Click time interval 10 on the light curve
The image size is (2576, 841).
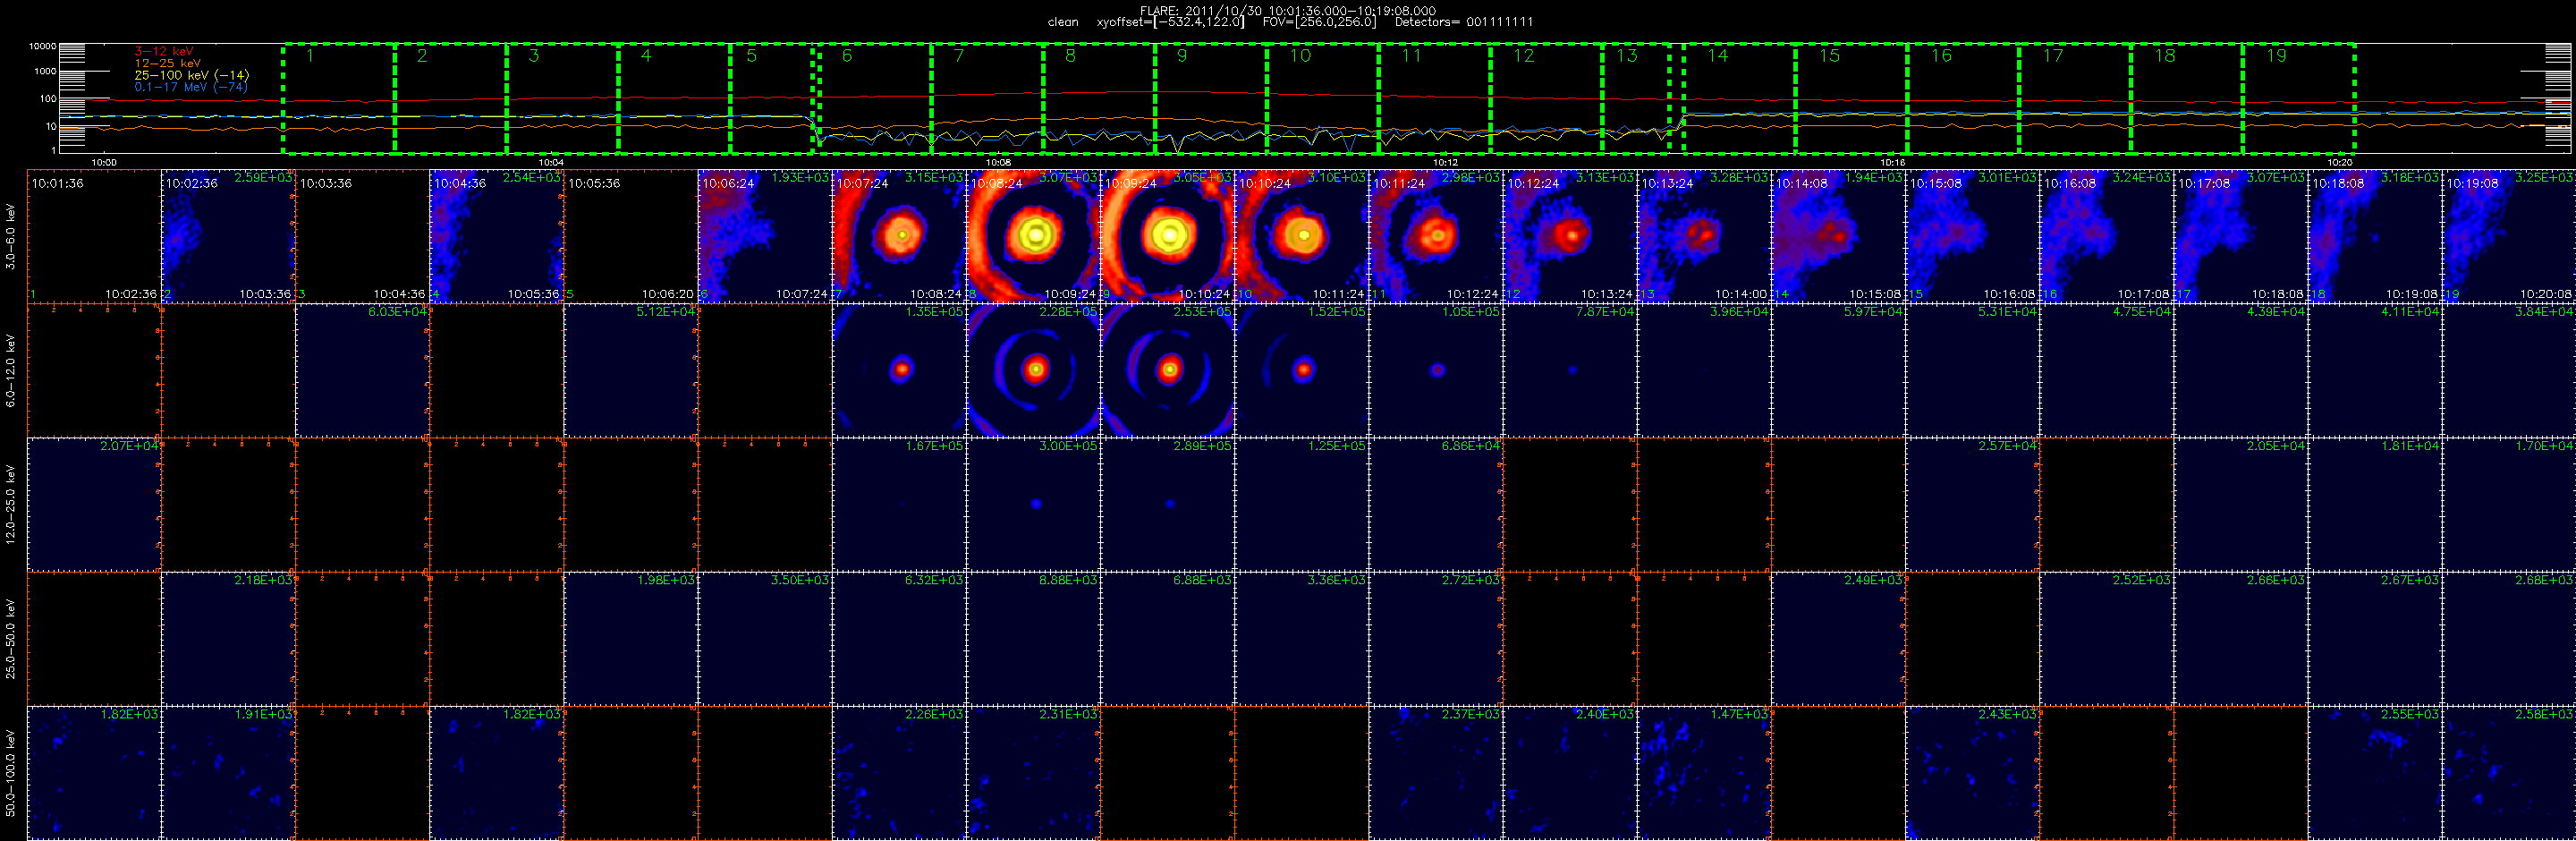point(1323,98)
